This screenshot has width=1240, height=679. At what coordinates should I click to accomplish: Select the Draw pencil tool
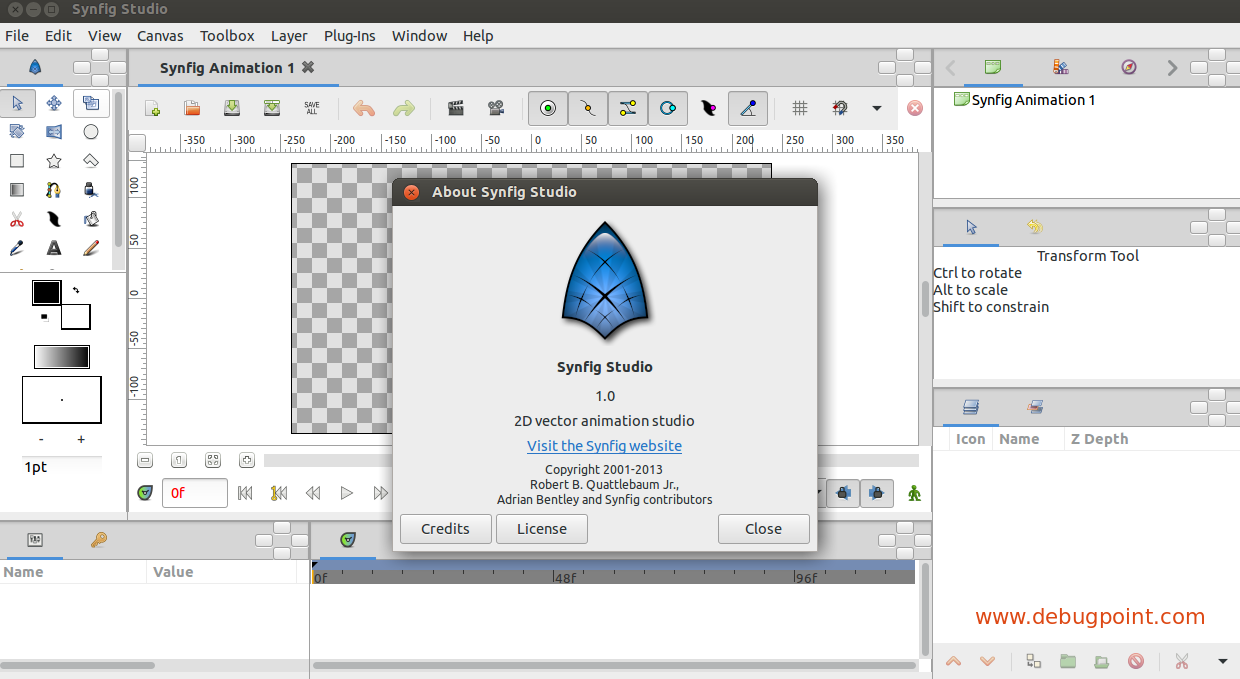coord(91,247)
